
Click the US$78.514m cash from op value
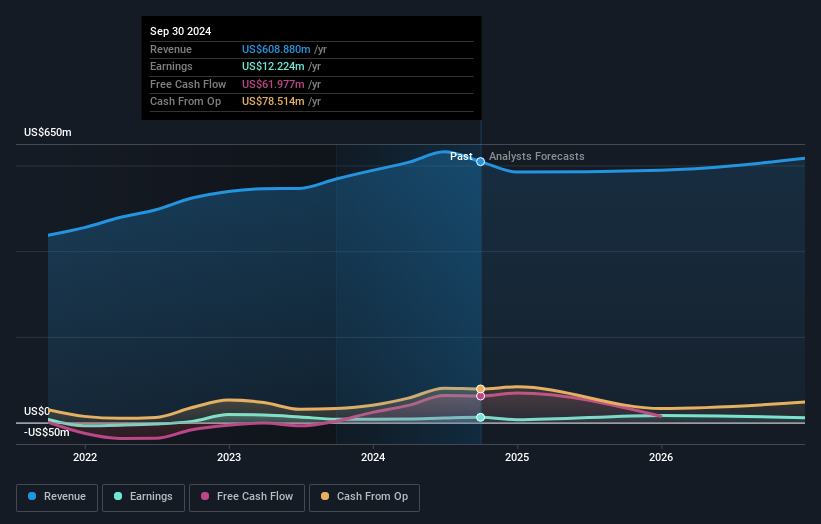pyautogui.click(x=273, y=102)
